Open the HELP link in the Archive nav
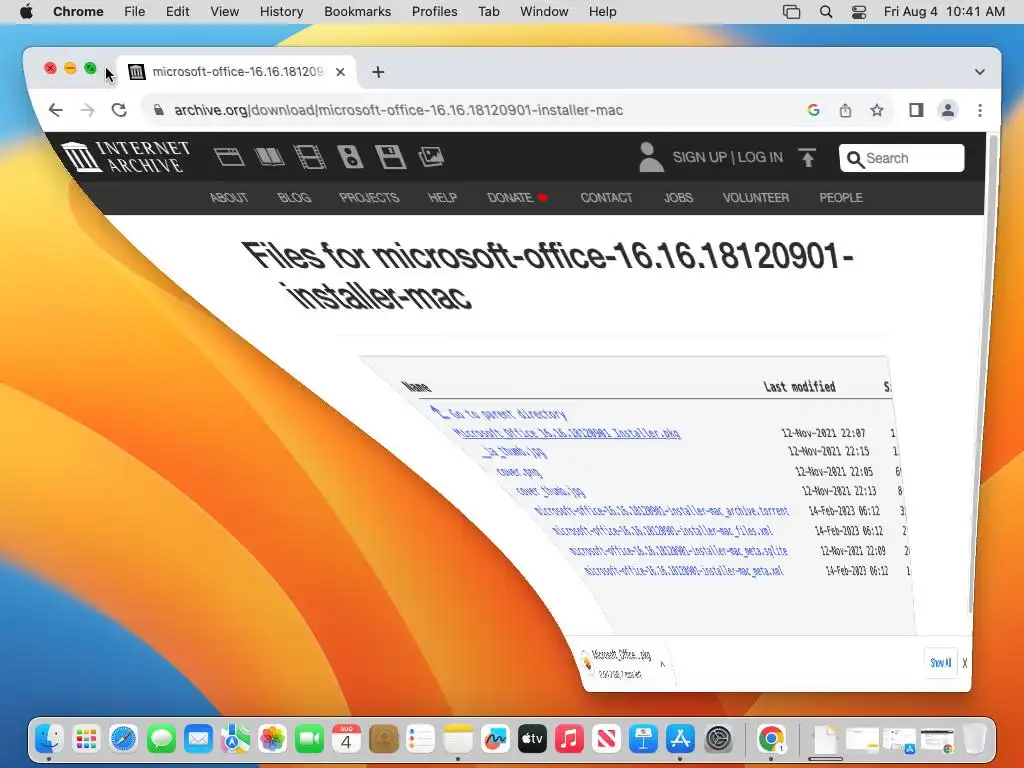 442,198
